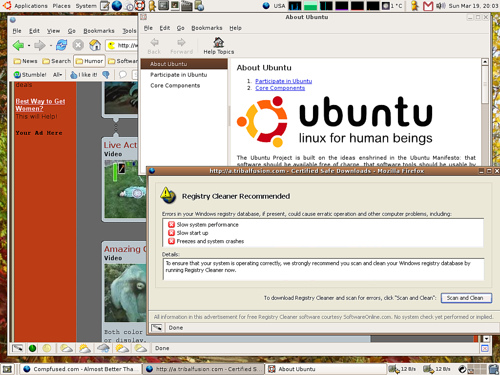
Task: Click the Amazing video creature thumbnail
Action: tap(125, 293)
